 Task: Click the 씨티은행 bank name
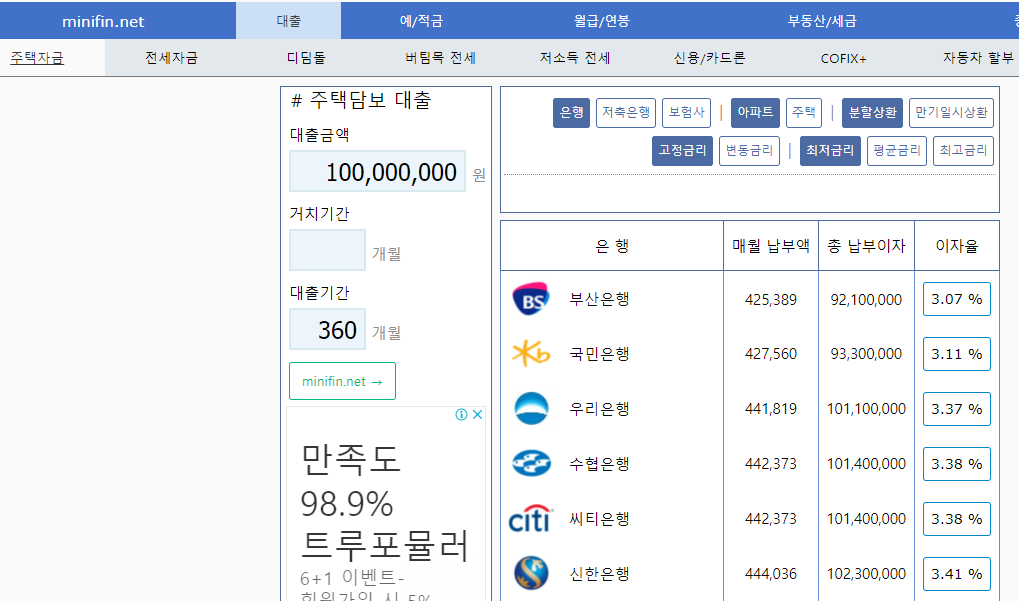(599, 518)
